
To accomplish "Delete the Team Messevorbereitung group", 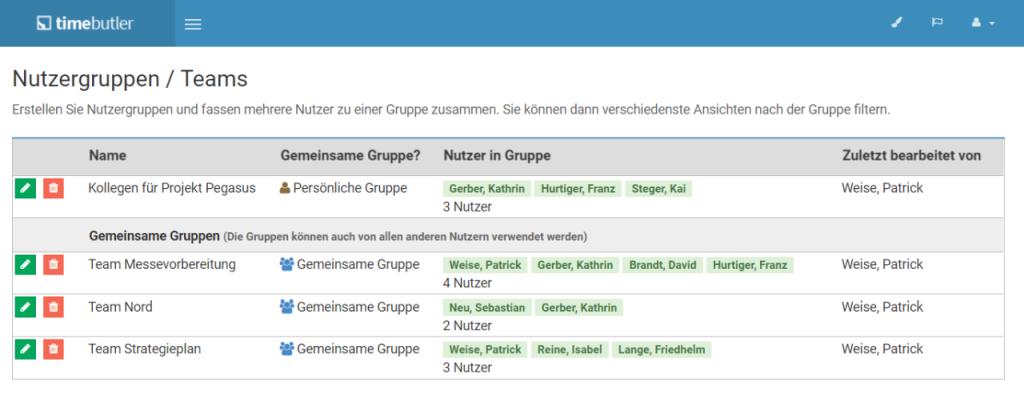I will (x=54, y=265).
